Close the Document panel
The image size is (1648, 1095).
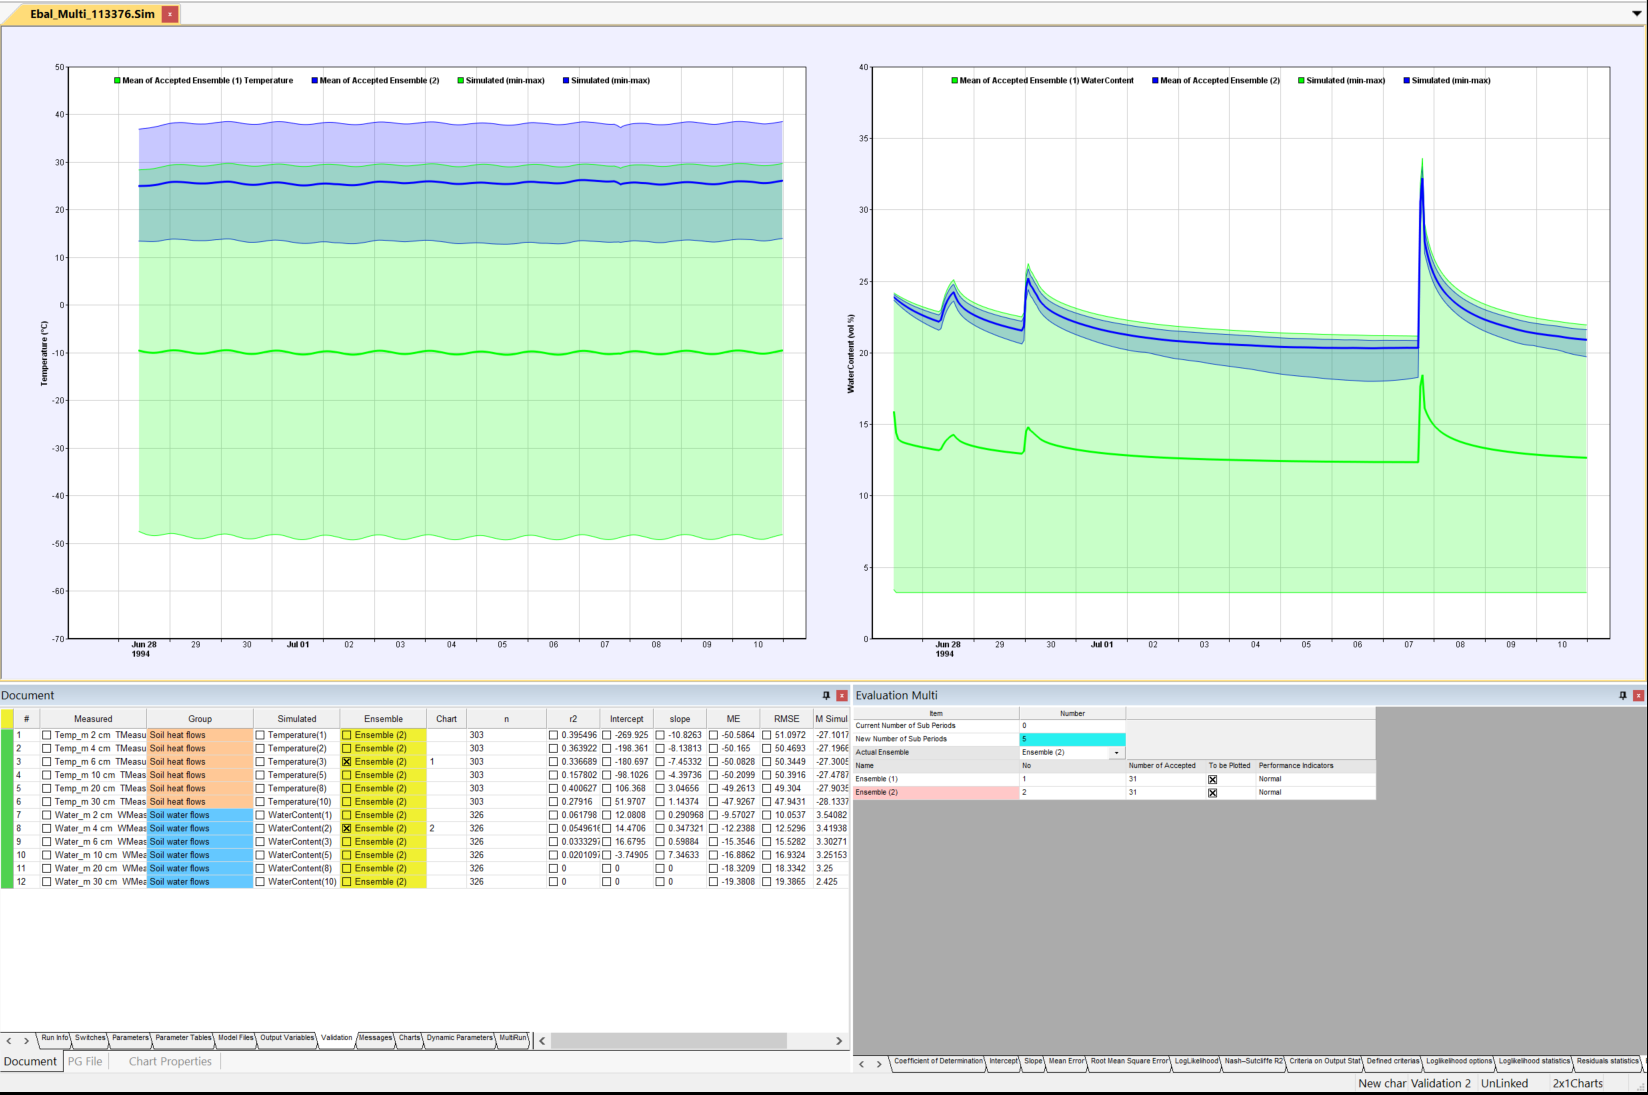tap(842, 695)
